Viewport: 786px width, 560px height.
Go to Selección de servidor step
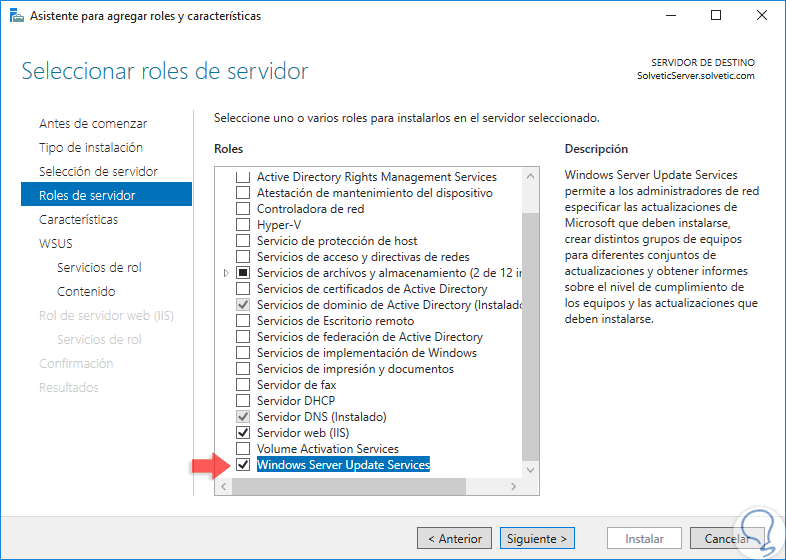(98, 171)
